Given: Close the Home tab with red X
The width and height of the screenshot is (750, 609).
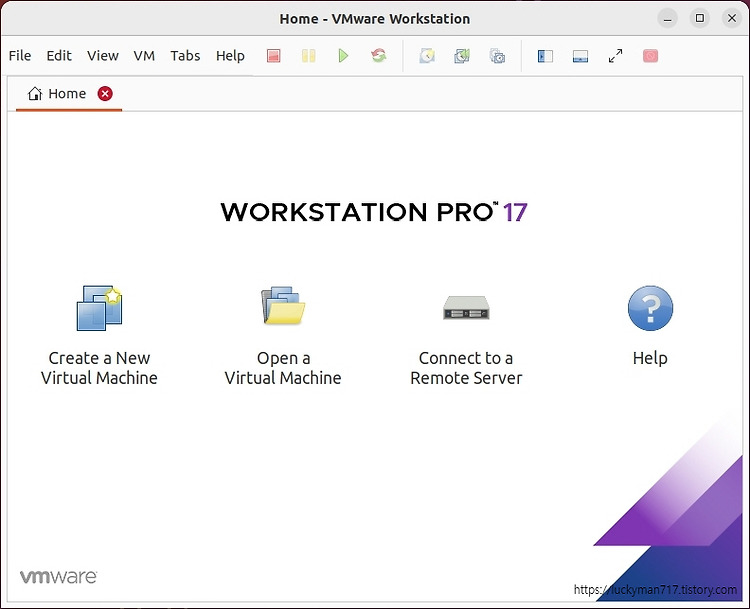Looking at the screenshot, I should [105, 94].
